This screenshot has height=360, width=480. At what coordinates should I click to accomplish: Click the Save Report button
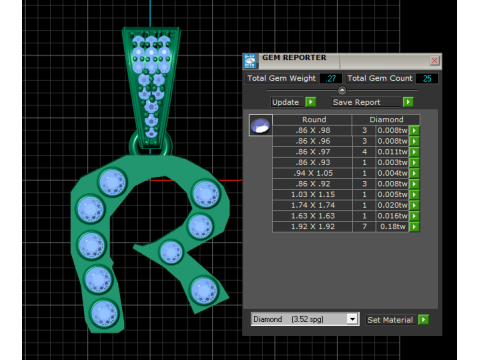pyautogui.click(x=367, y=102)
